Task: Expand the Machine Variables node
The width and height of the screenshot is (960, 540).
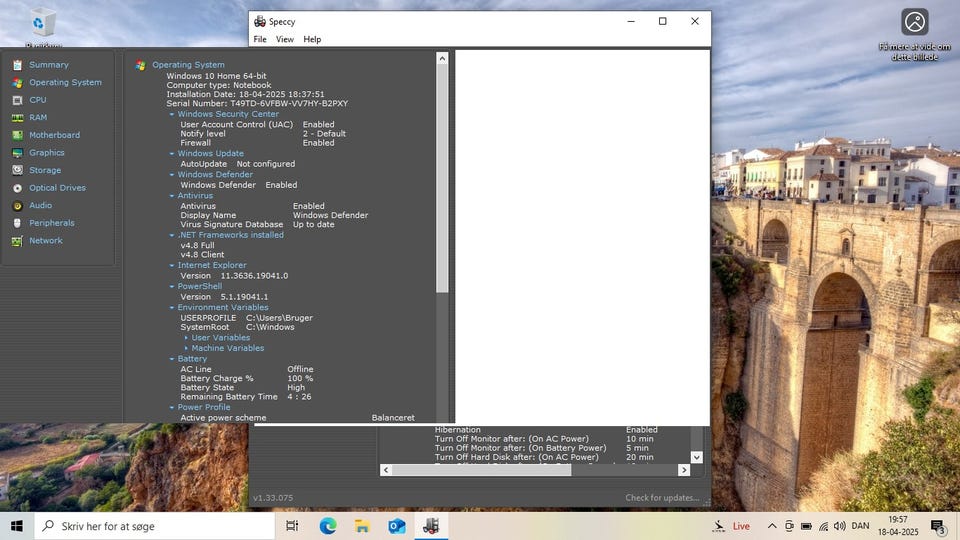Action: point(186,348)
